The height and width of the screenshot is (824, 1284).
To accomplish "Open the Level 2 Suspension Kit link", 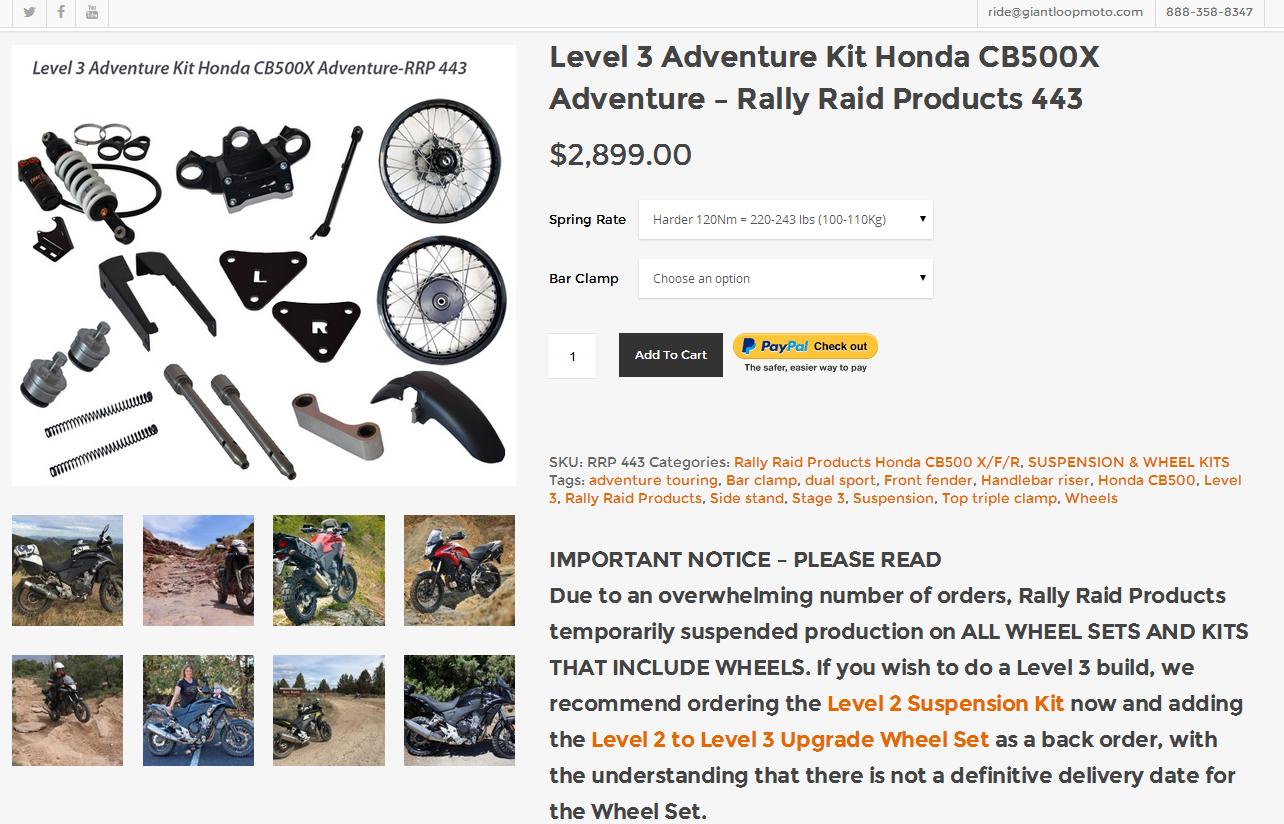I will (x=945, y=703).
